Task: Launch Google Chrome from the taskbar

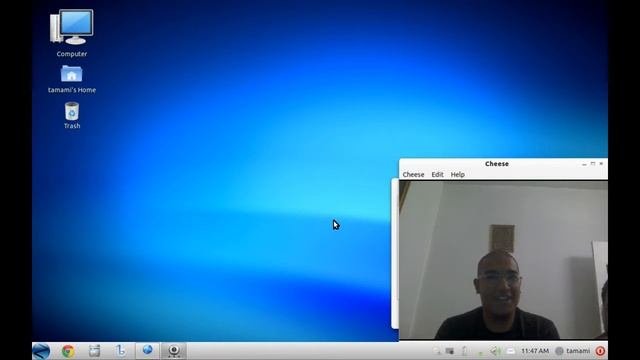Action: [68, 351]
